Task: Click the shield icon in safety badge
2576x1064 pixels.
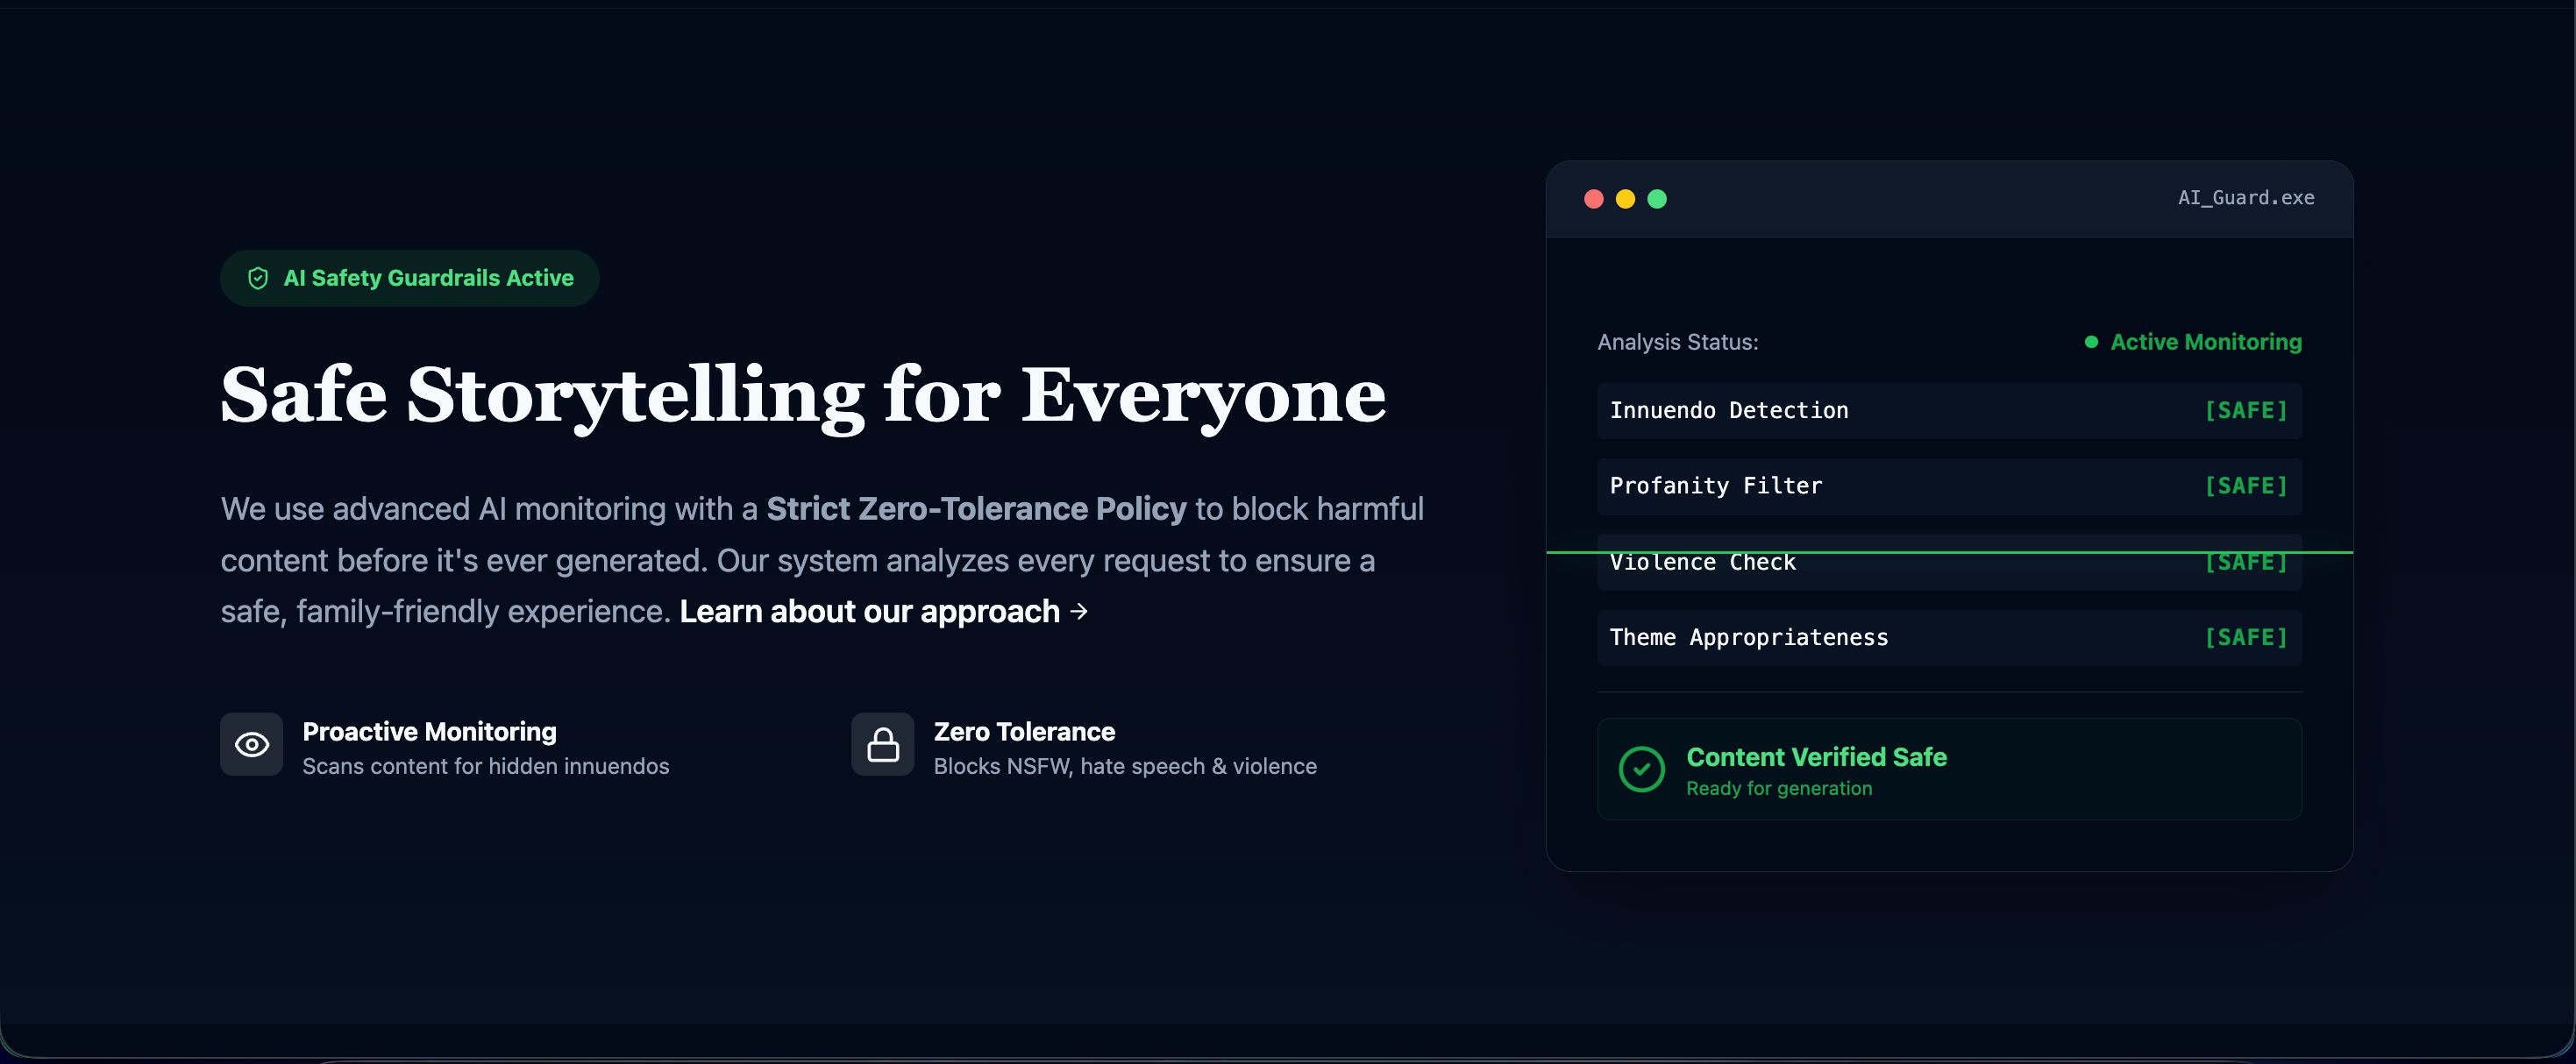Action: tap(258, 278)
